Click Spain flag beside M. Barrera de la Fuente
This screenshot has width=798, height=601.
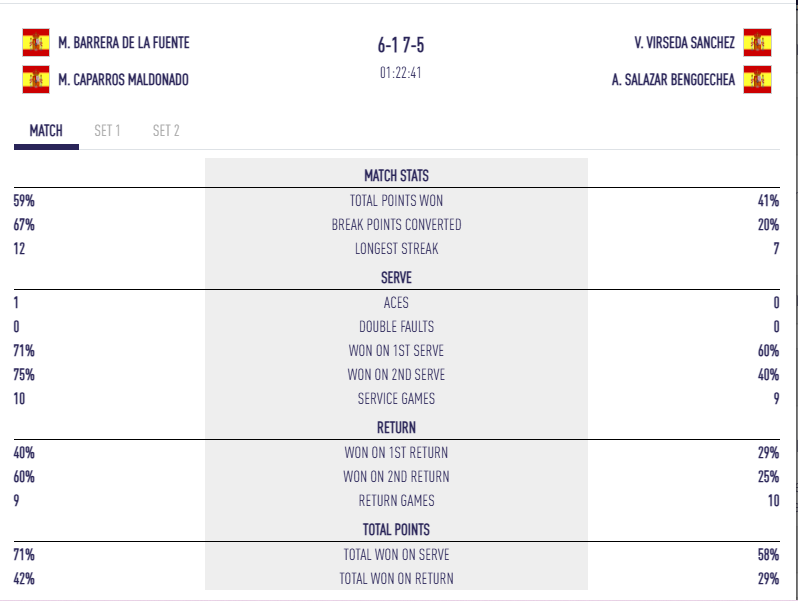point(36,42)
